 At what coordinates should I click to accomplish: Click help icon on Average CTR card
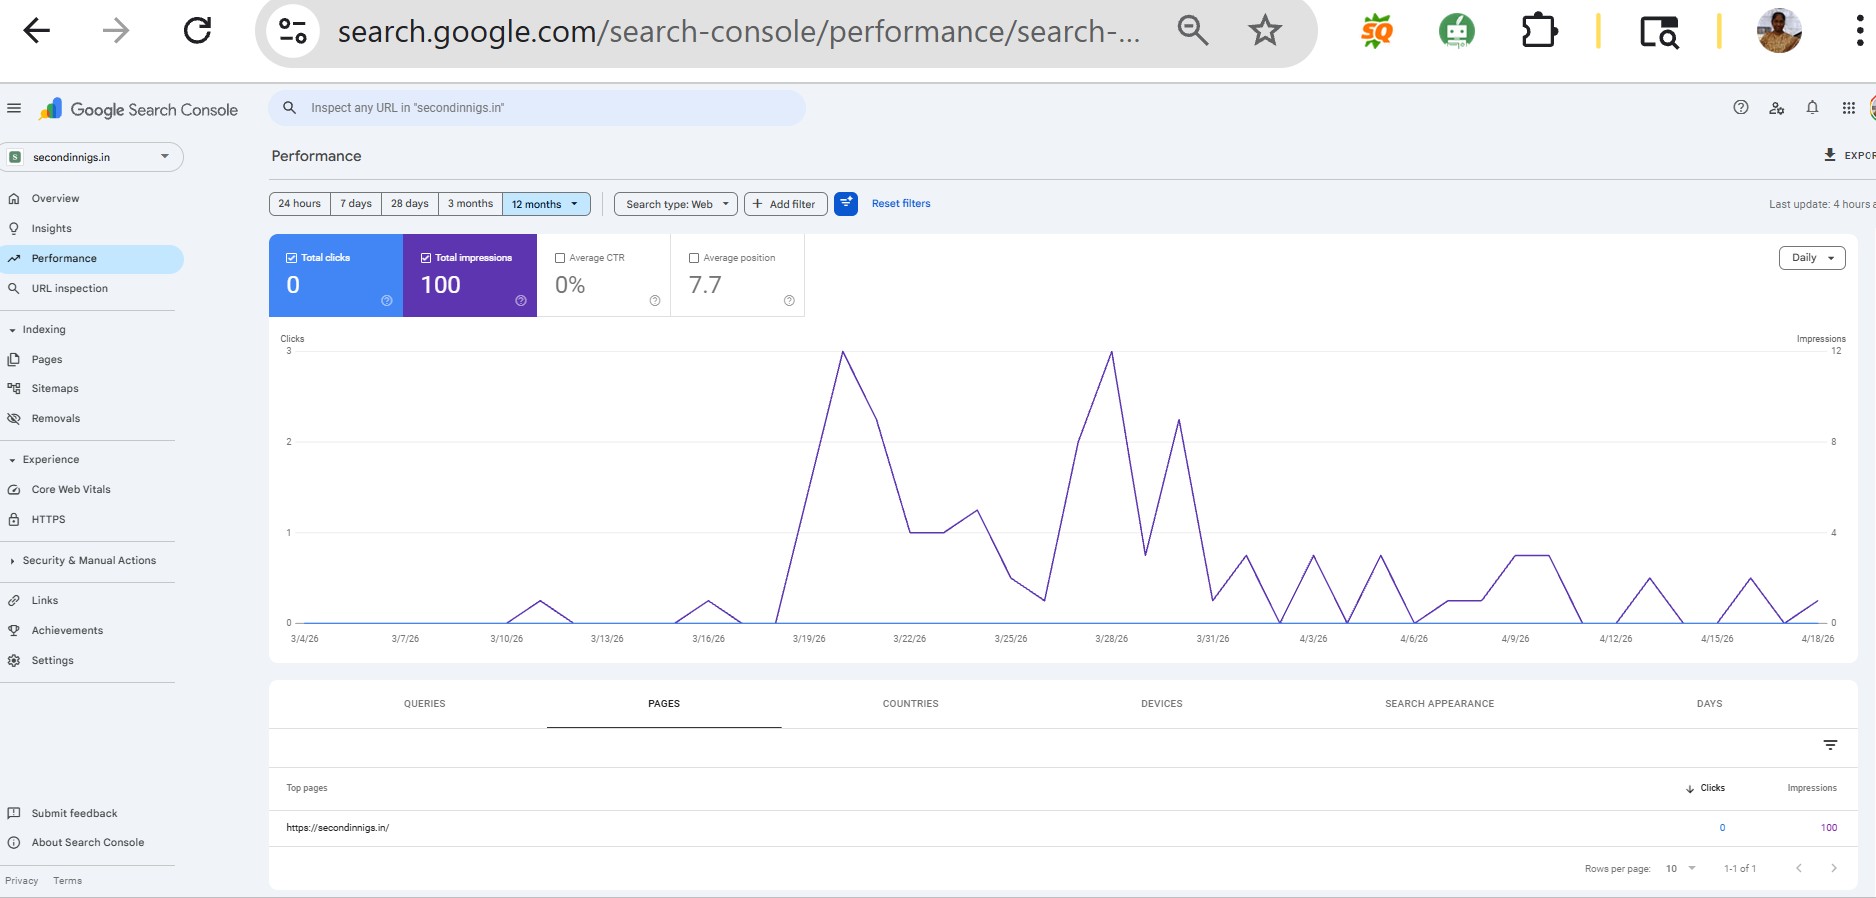tap(655, 301)
